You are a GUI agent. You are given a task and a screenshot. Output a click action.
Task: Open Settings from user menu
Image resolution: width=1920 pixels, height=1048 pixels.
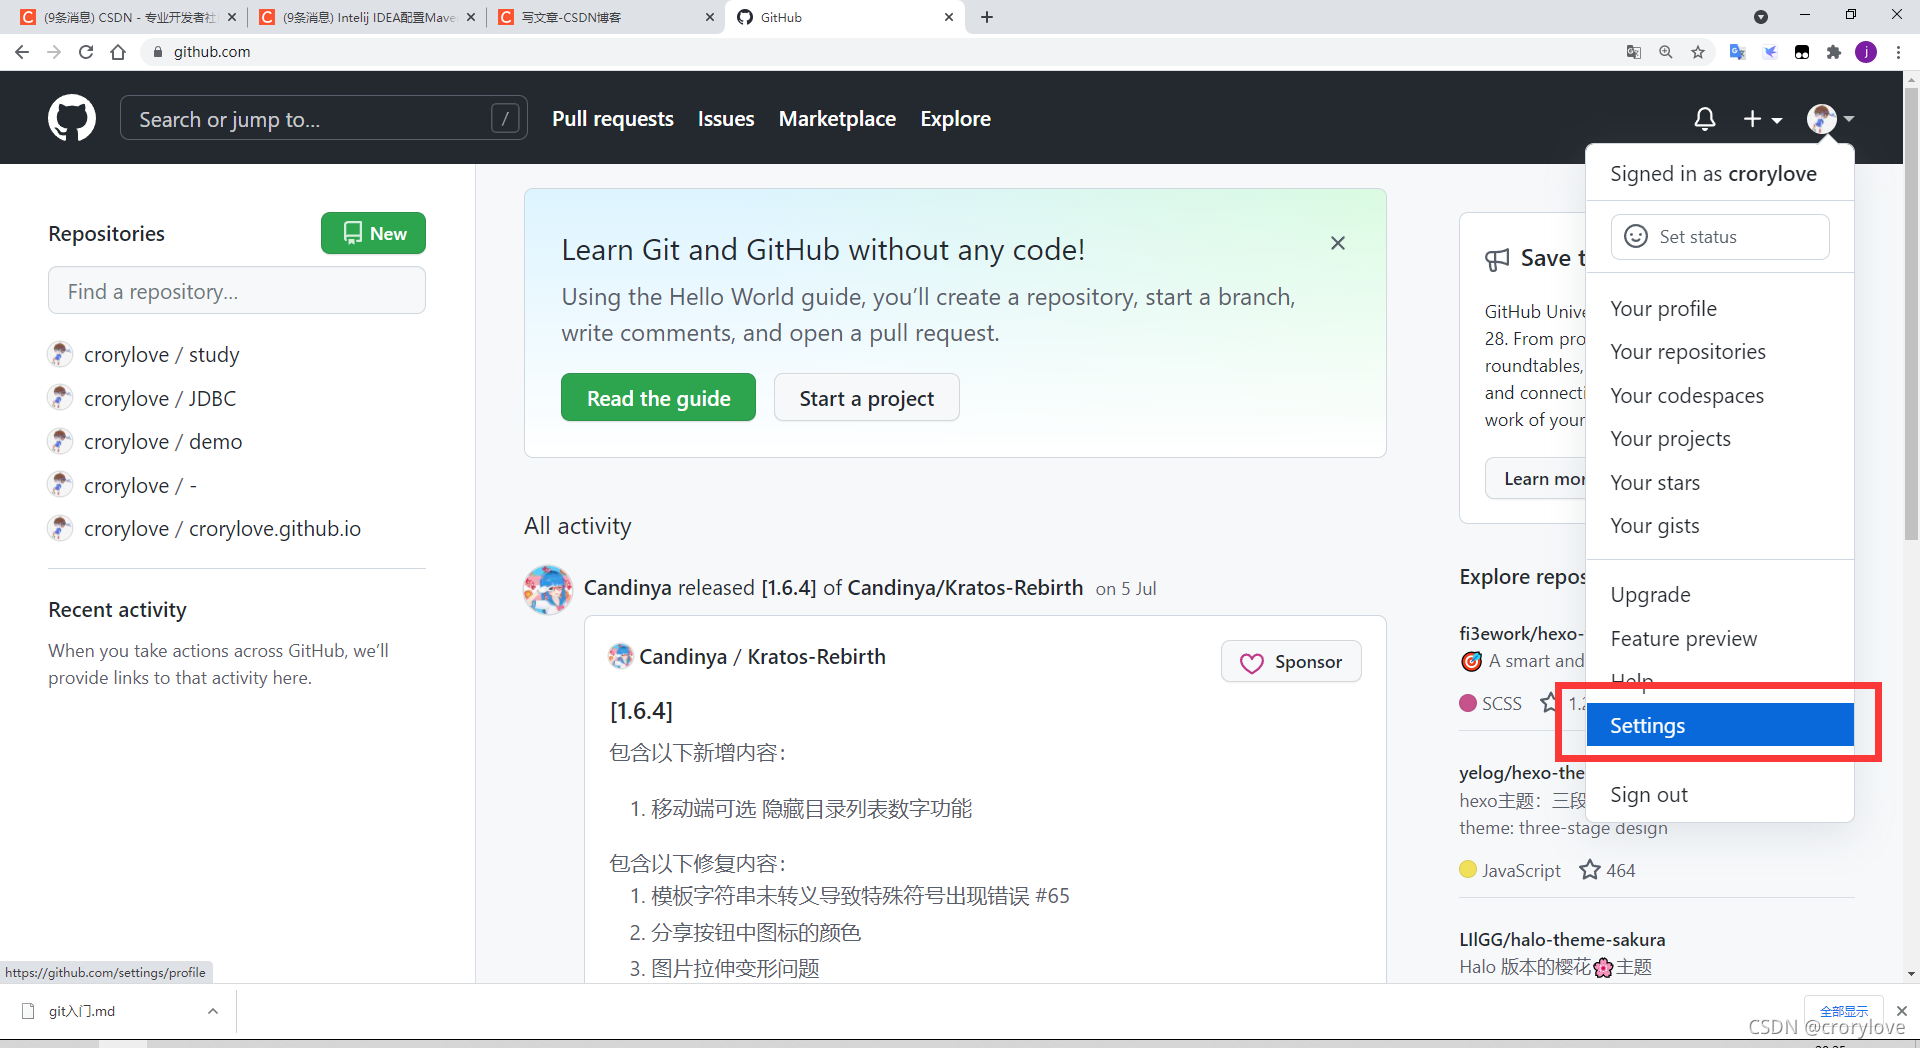pos(1720,725)
